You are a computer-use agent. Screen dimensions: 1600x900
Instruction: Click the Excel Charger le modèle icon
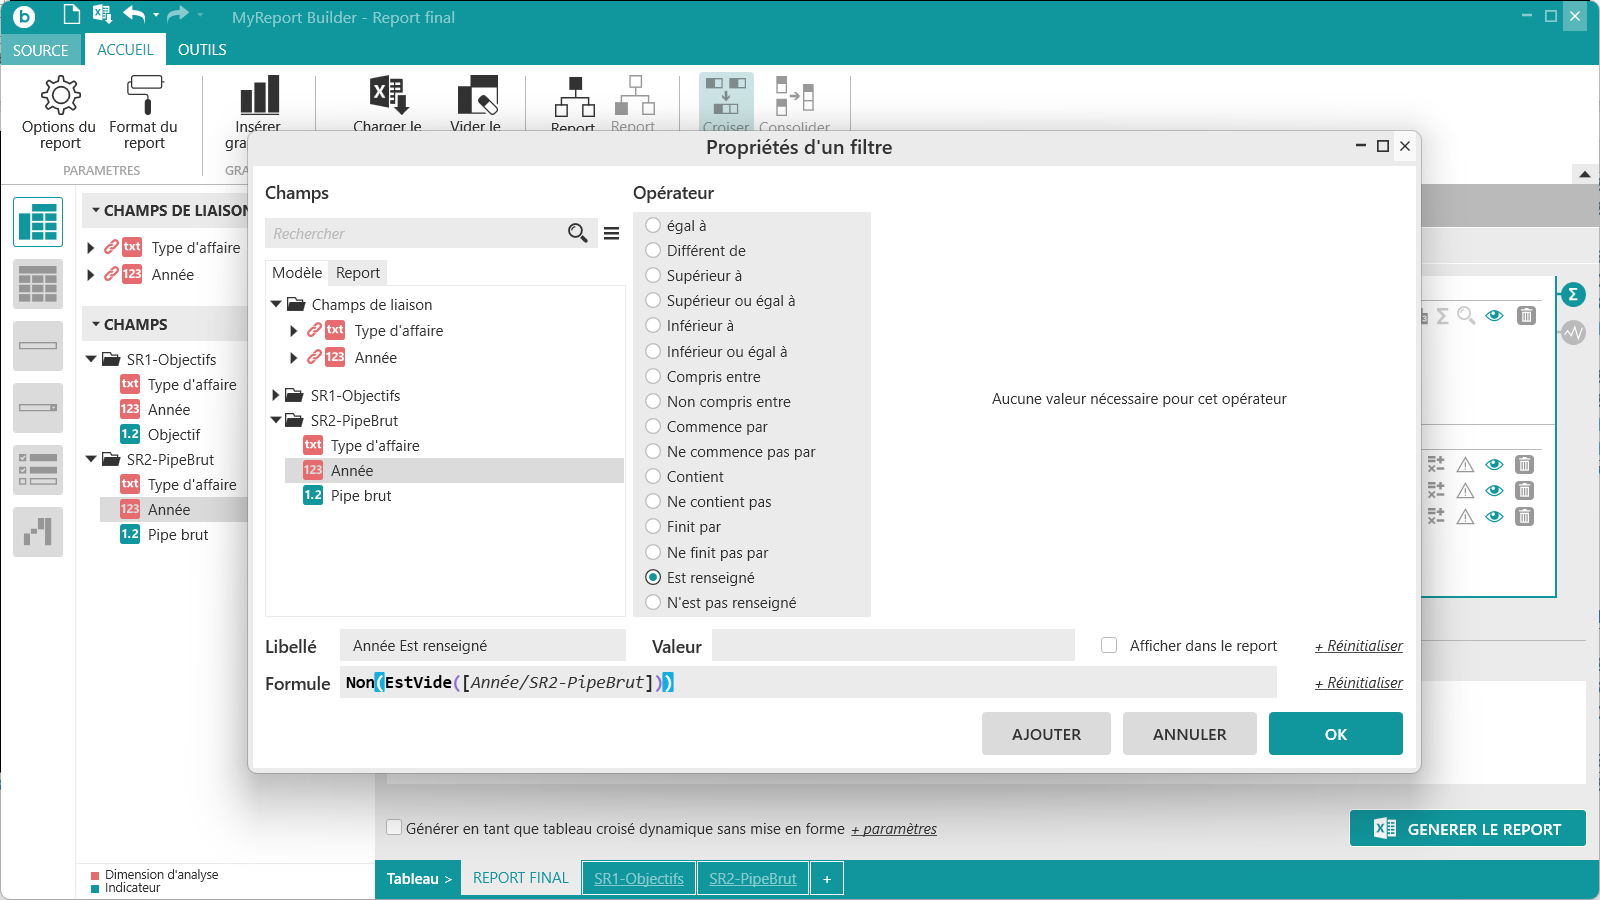[388, 96]
